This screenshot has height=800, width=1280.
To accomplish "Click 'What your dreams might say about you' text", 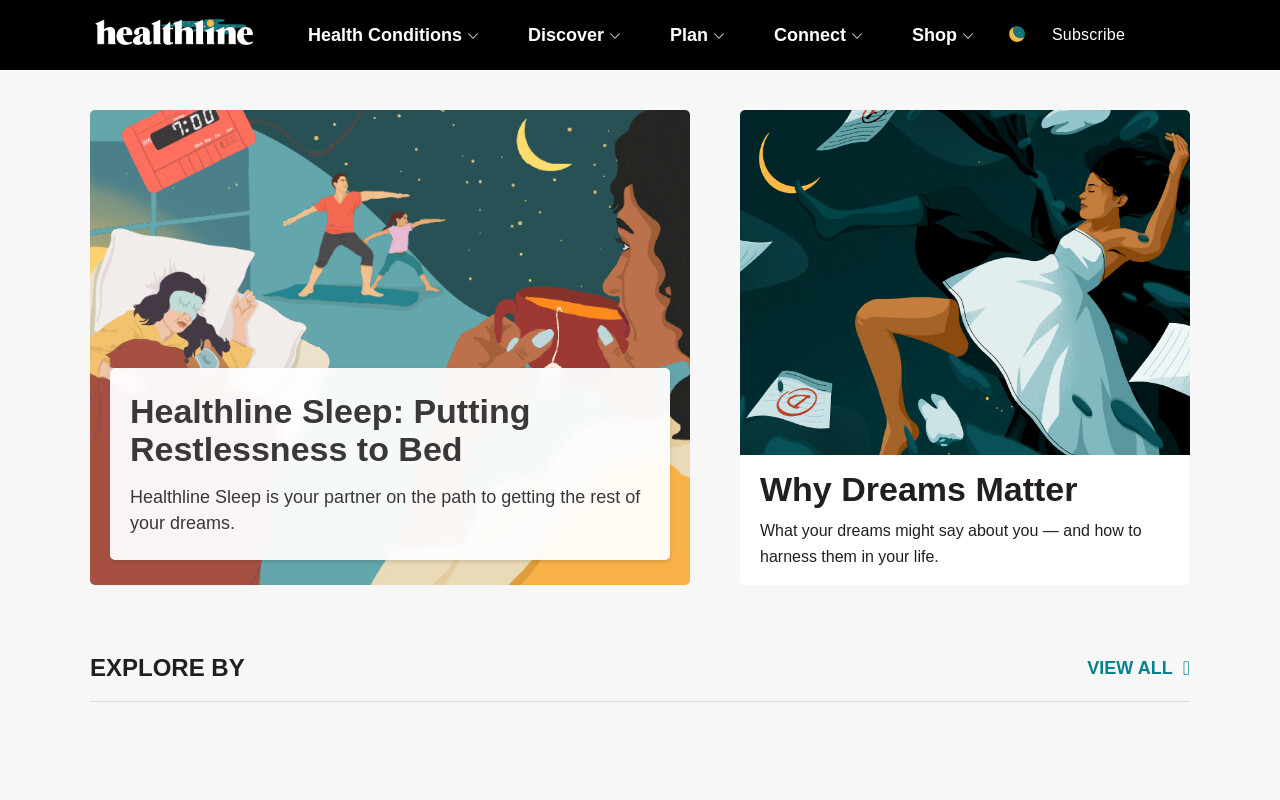I will pos(950,543).
